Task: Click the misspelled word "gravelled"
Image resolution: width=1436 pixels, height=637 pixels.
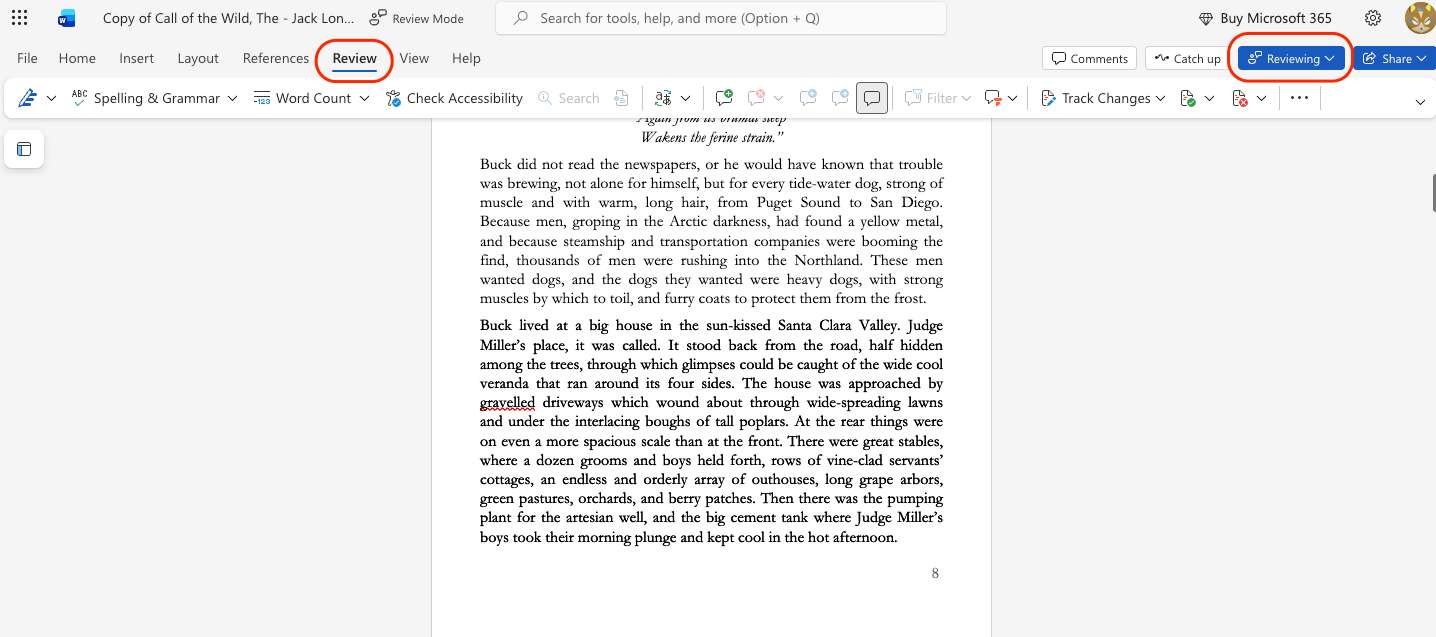Action: [507, 402]
